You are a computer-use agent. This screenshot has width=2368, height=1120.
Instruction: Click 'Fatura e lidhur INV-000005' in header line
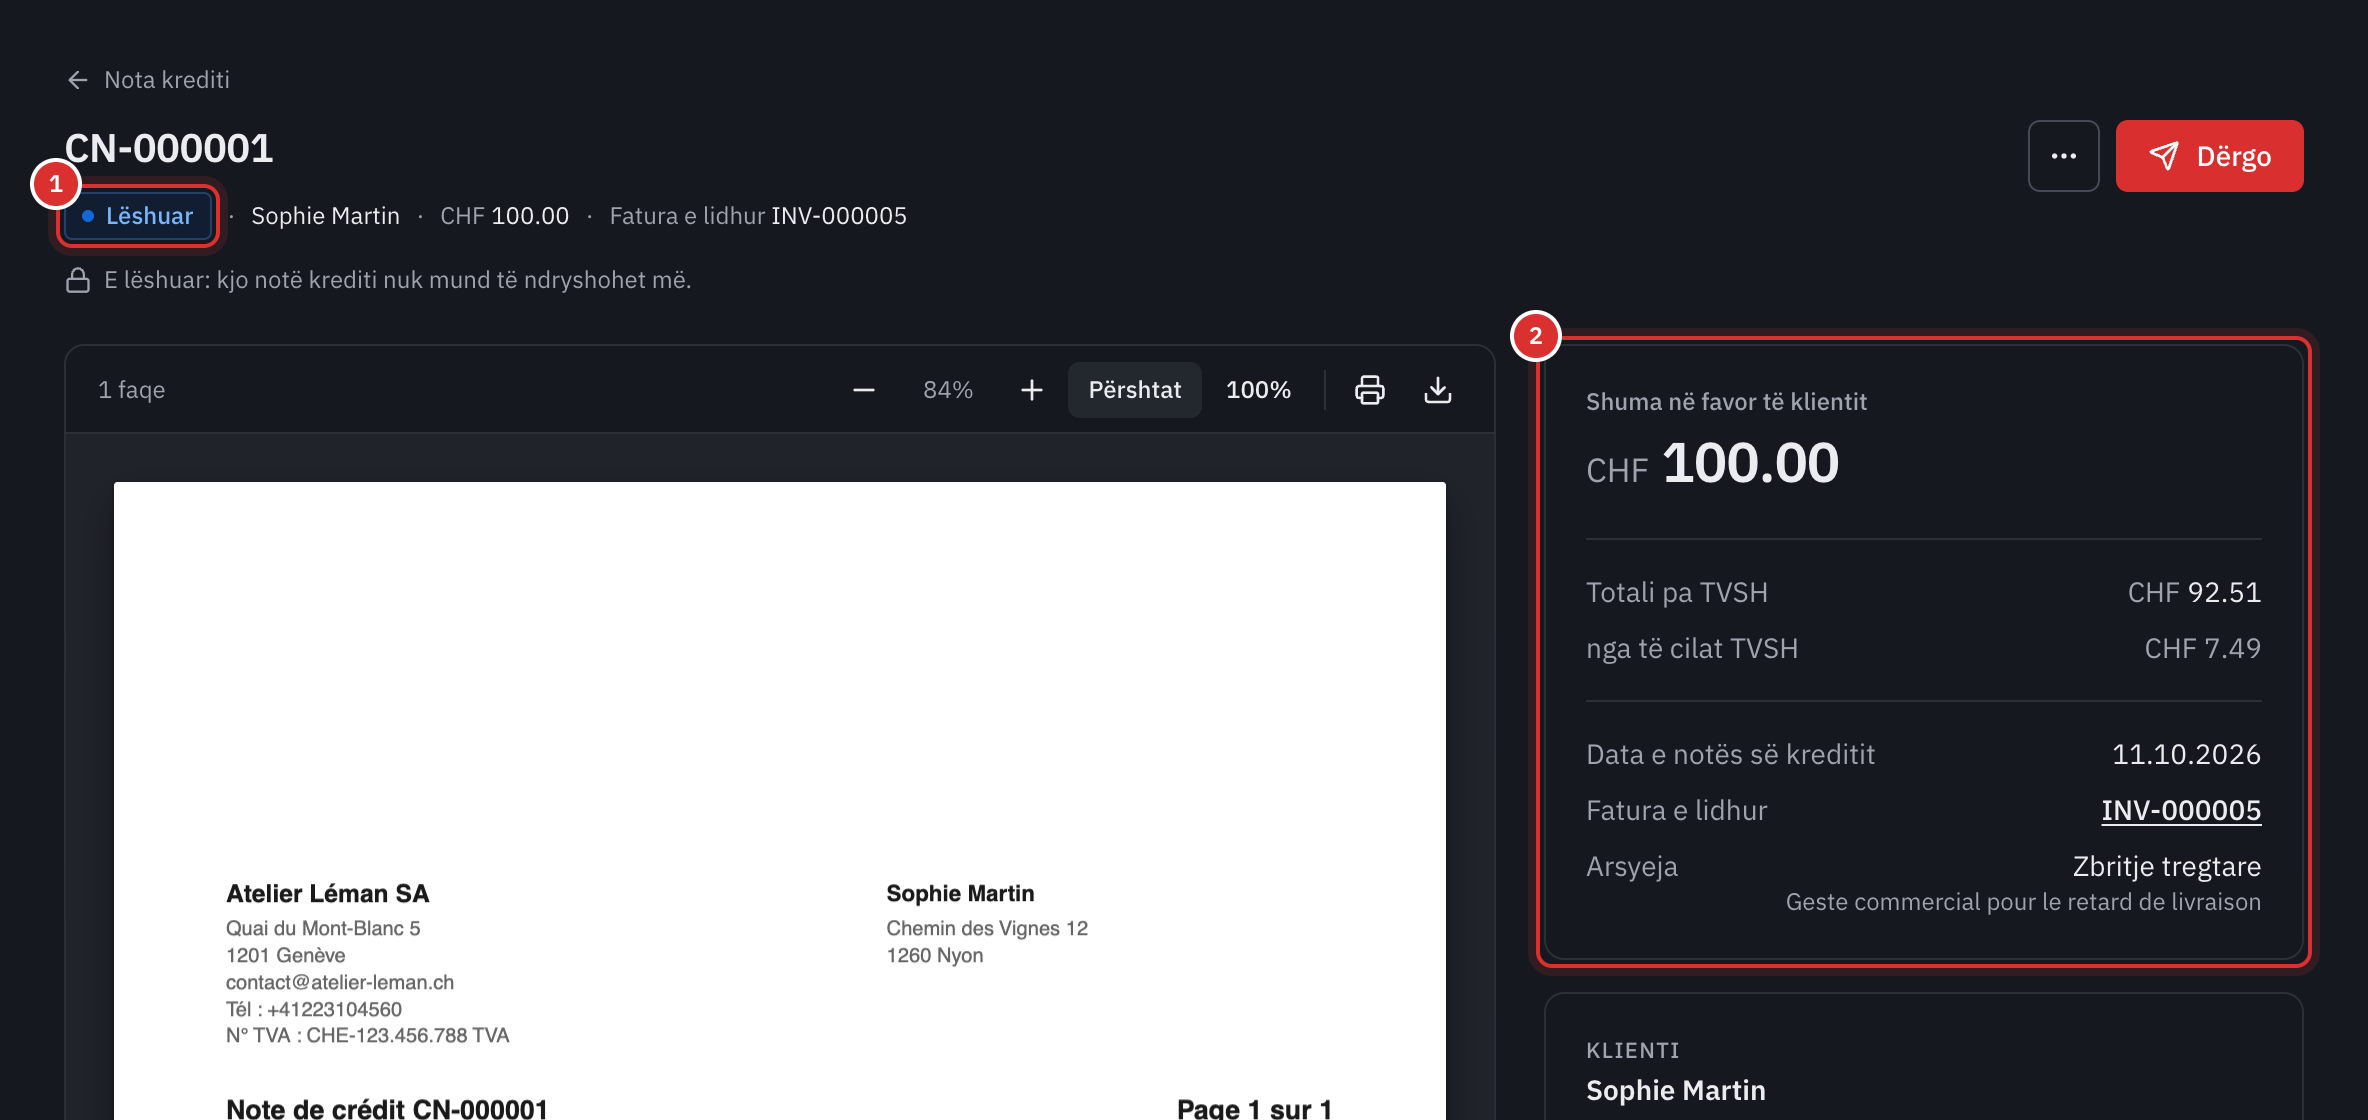click(x=758, y=216)
